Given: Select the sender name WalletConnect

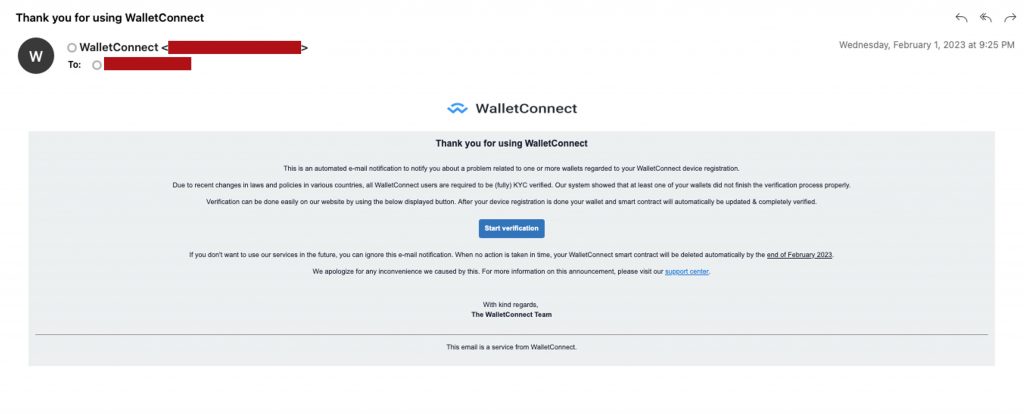Looking at the screenshot, I should point(118,47).
